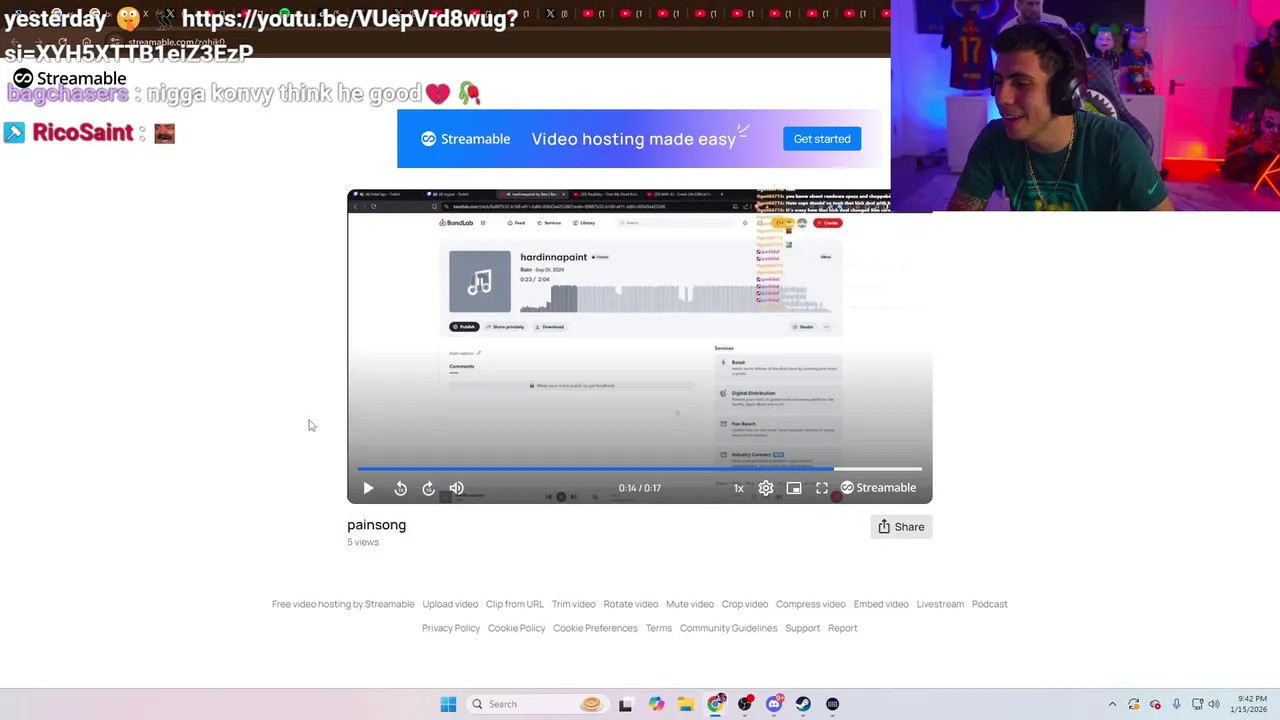The height and width of the screenshot is (720, 1280).
Task: Switch video to fullscreen
Action: tap(822, 488)
